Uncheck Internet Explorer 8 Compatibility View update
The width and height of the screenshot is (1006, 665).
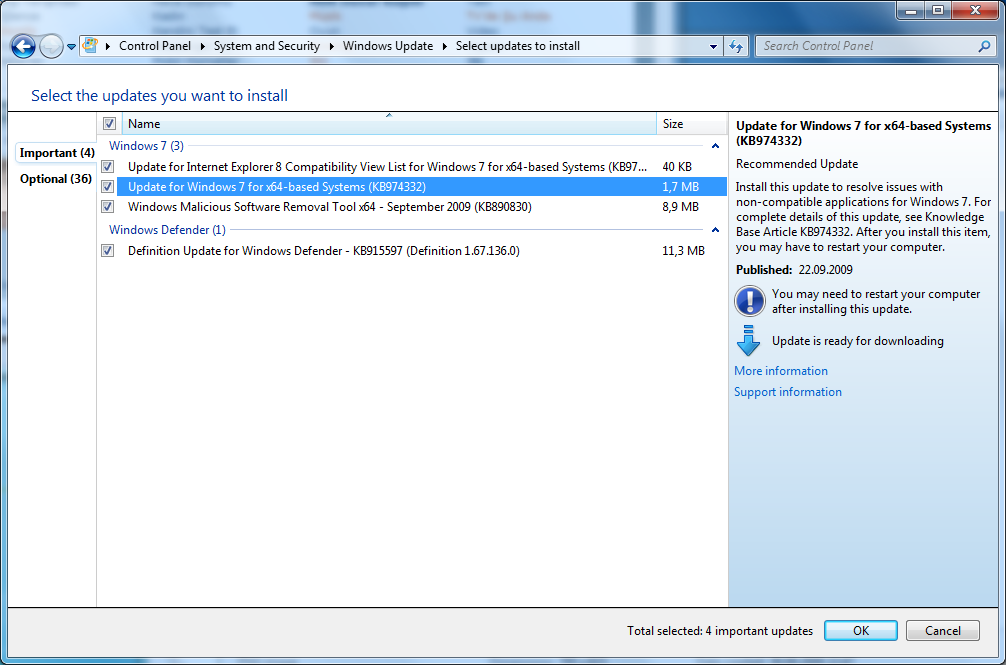108,167
